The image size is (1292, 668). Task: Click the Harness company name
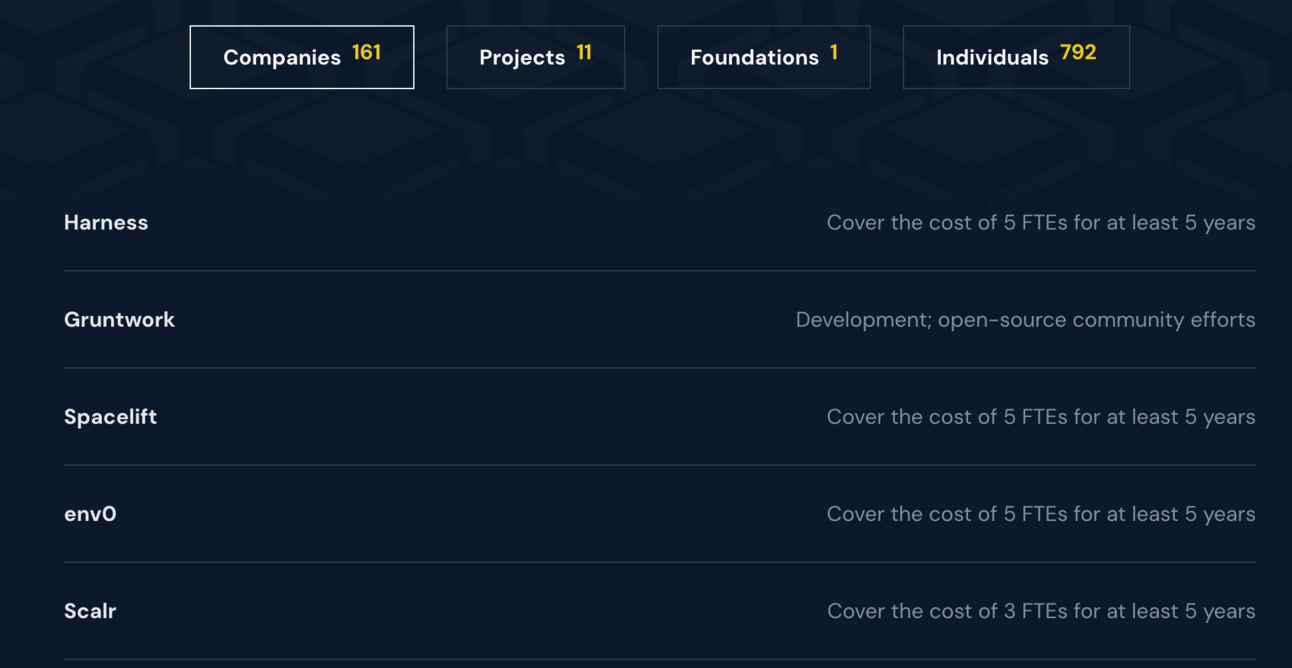click(x=106, y=222)
